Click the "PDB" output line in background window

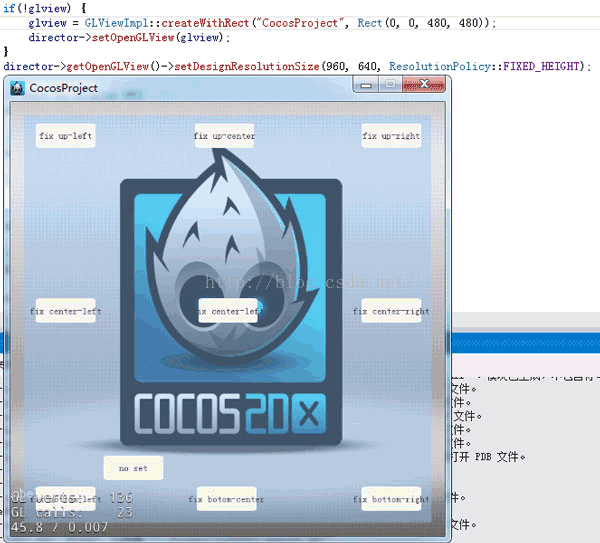[489, 457]
